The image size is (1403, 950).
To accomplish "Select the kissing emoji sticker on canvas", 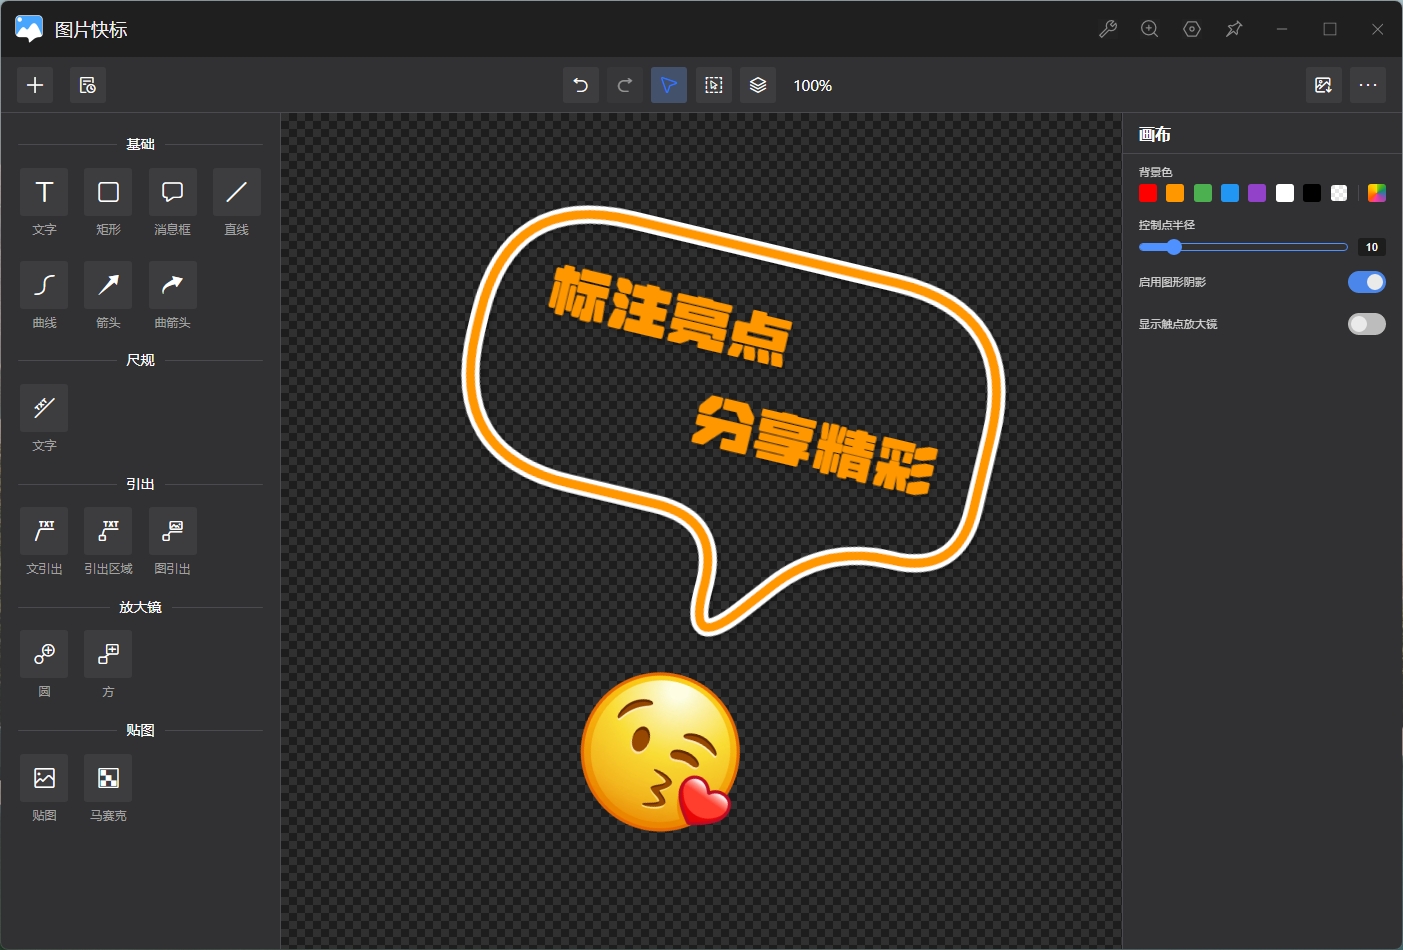I will tap(661, 752).
